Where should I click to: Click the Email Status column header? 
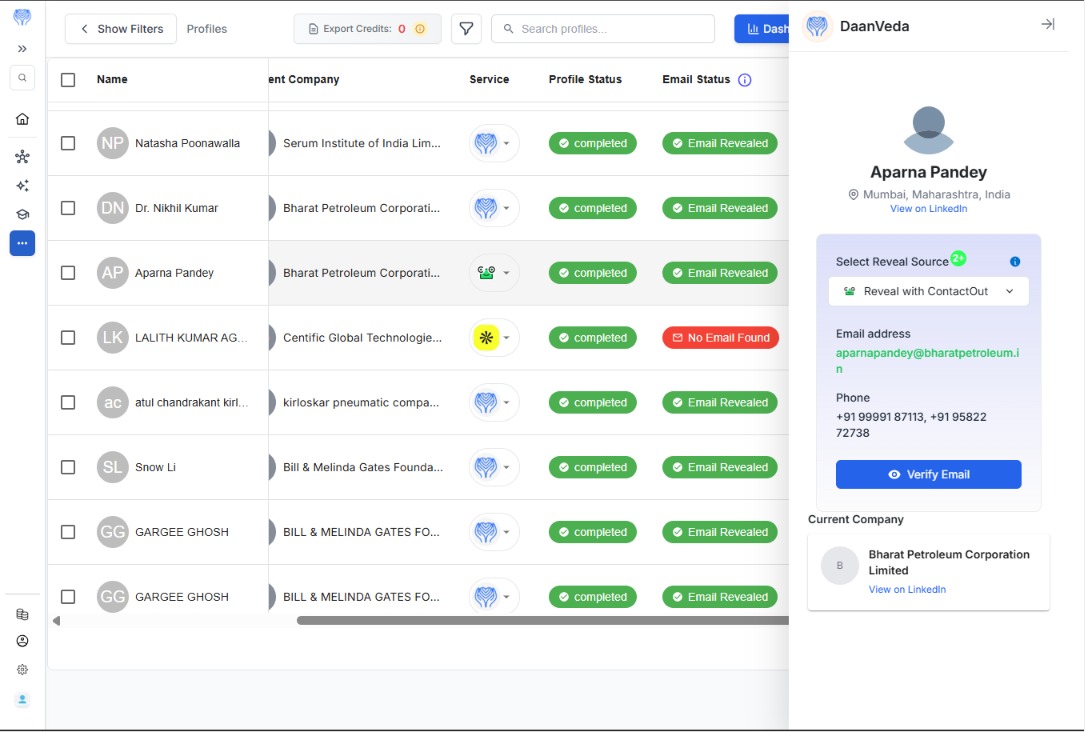696,80
